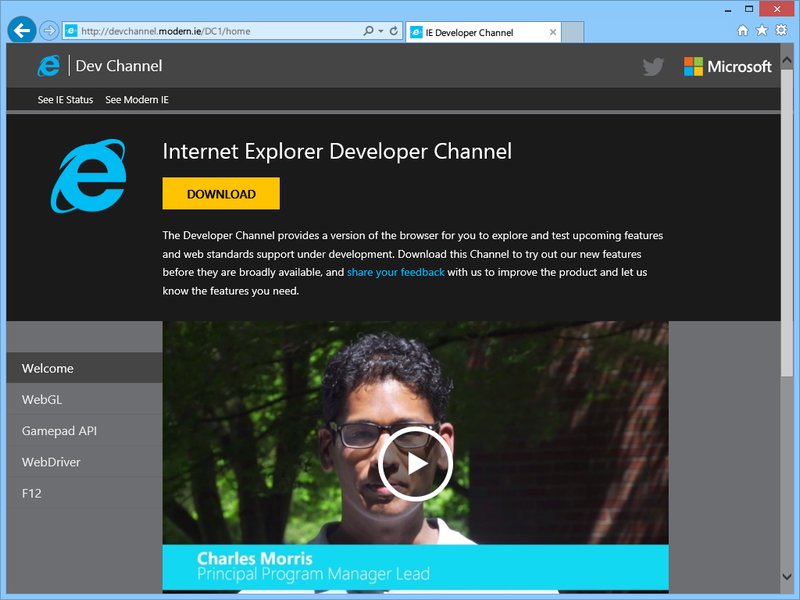Click the Charles Morris name caption
Viewport: 800px width, 600px height.
pyautogui.click(x=255, y=558)
